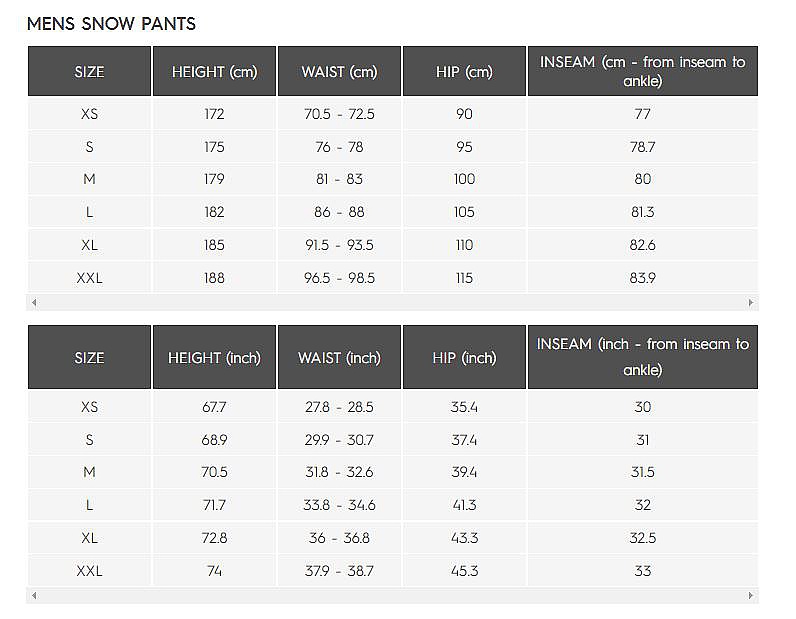Viewport: 796px width, 619px height.
Task: Select the HEIGHT (inch) column header
Action: point(214,357)
